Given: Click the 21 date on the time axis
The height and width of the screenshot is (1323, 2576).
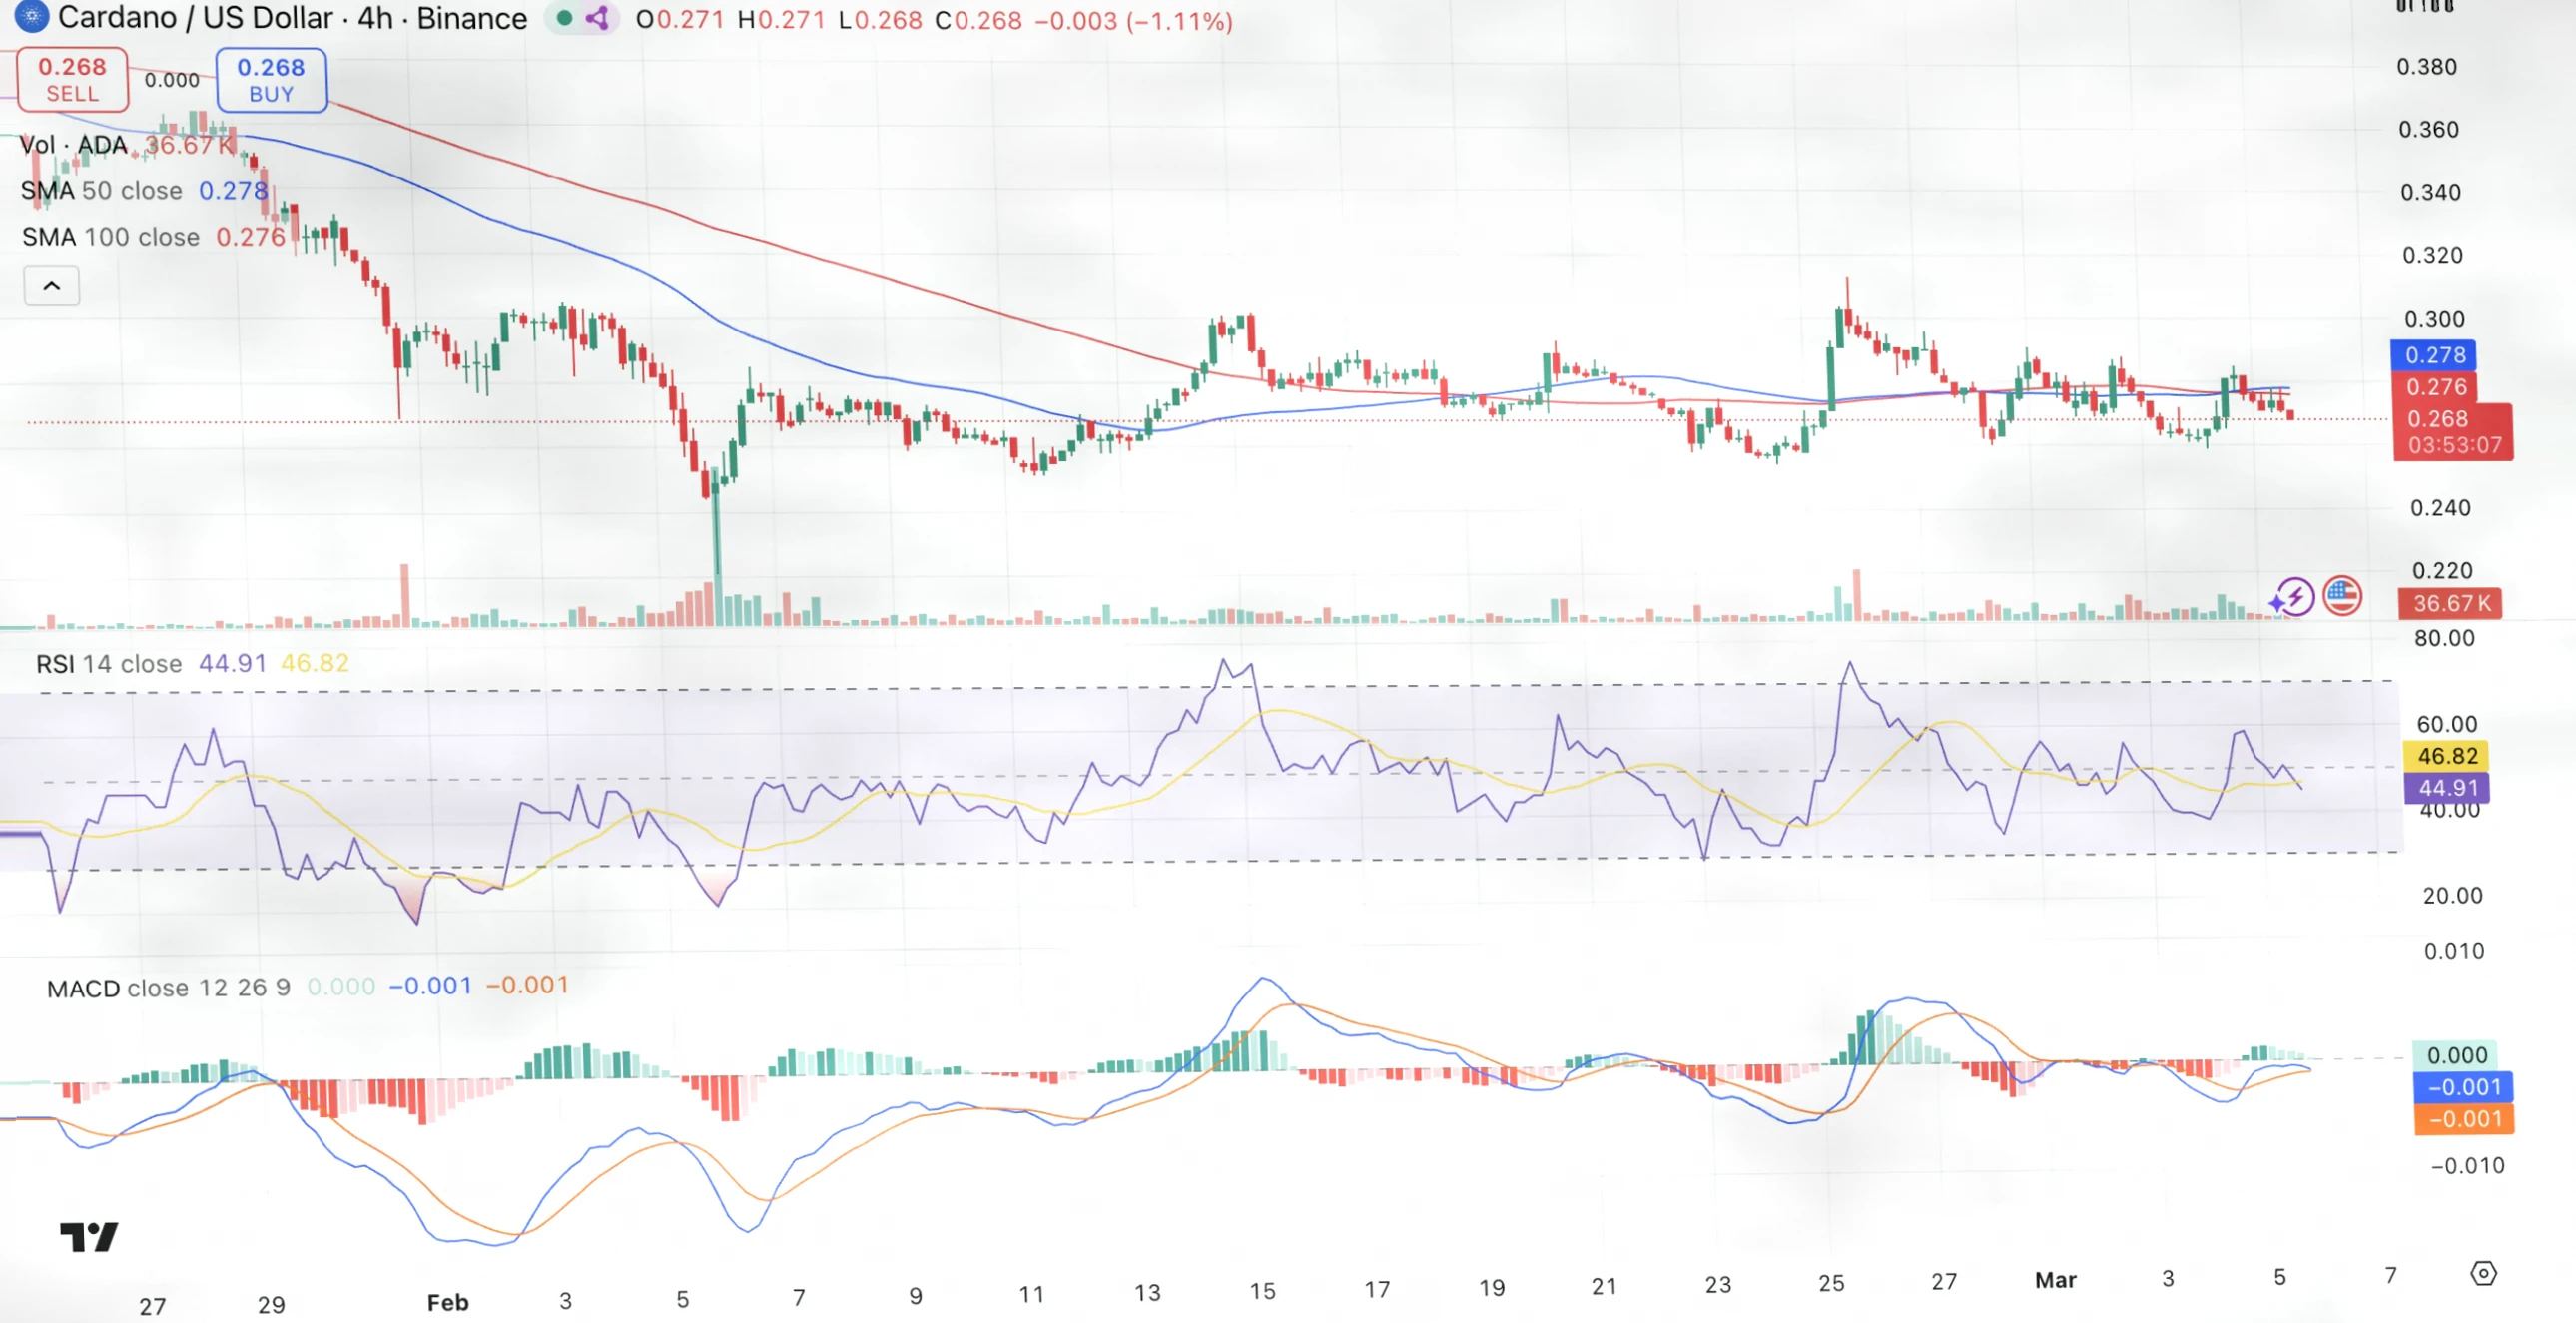Looking at the screenshot, I should pos(1604,1286).
